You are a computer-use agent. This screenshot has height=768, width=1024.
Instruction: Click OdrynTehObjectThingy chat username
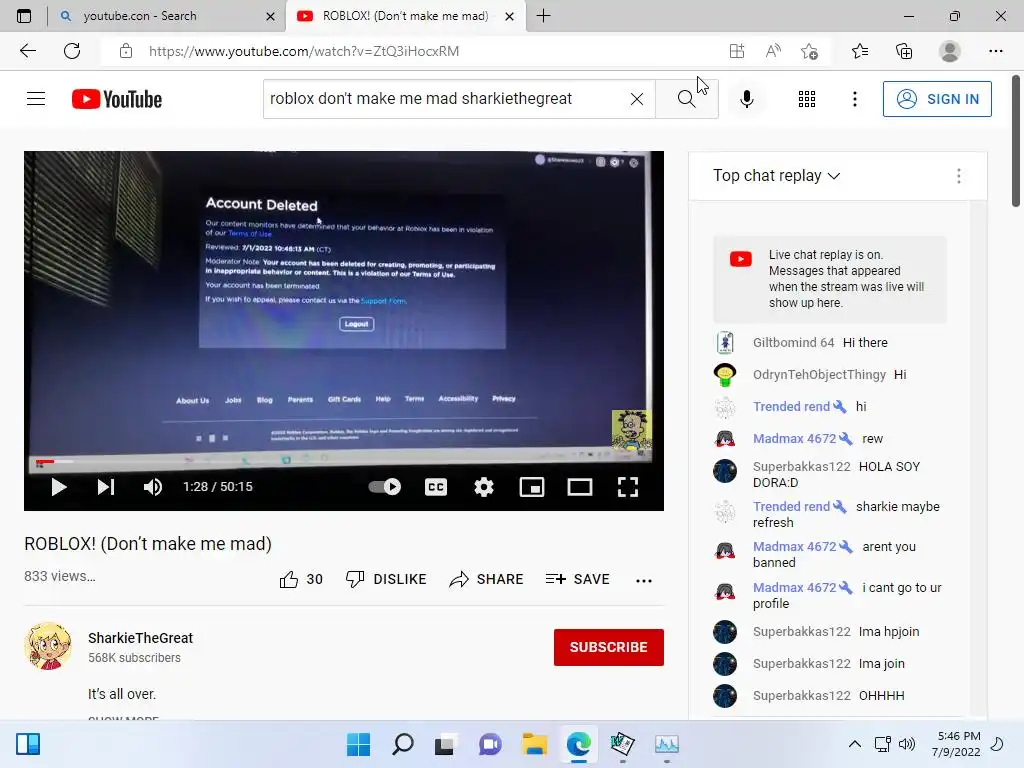(819, 375)
